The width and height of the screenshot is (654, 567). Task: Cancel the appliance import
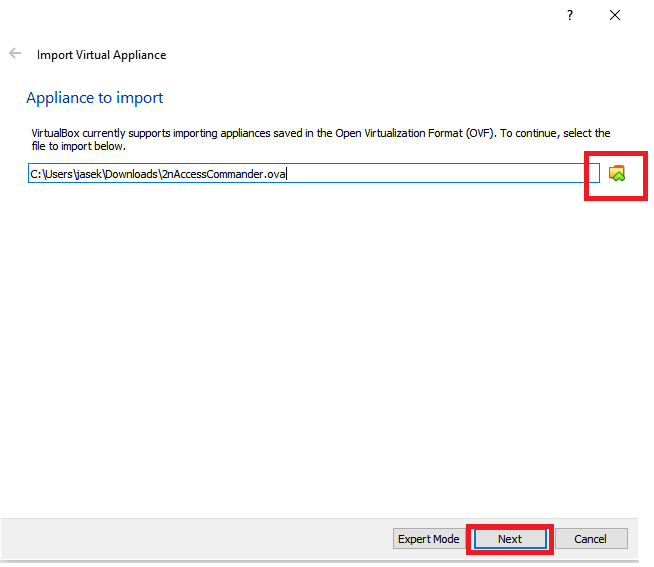click(x=591, y=539)
